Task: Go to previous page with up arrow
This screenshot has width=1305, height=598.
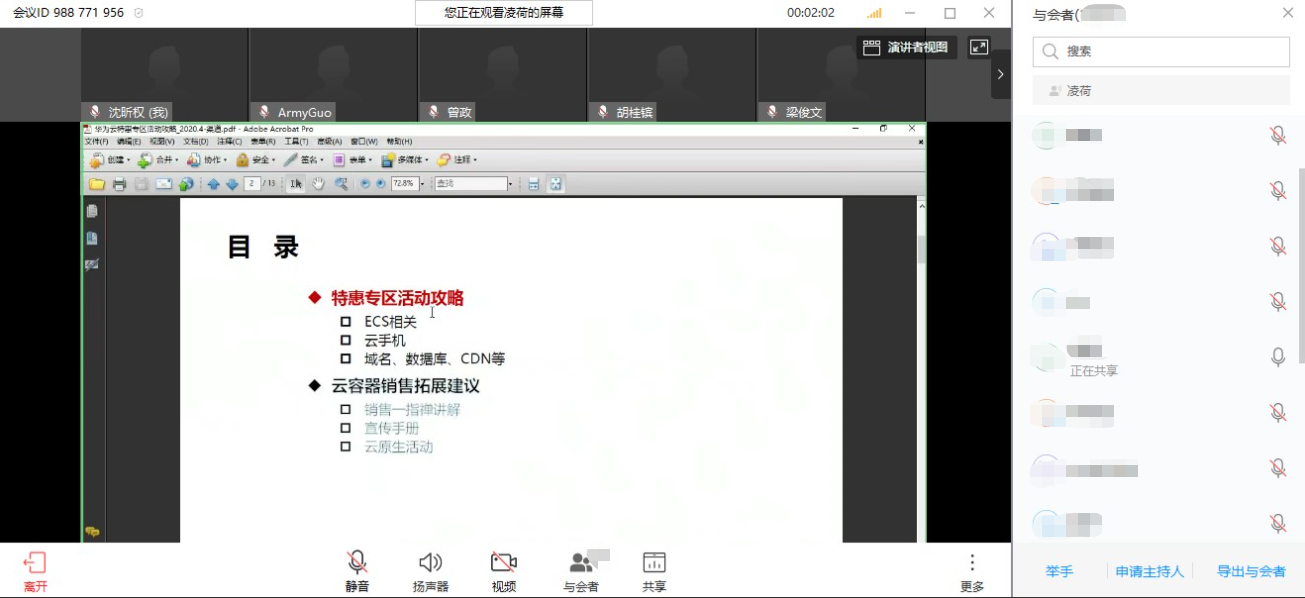Action: pos(213,184)
